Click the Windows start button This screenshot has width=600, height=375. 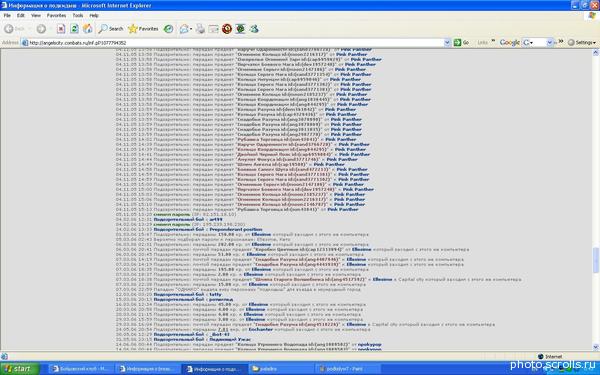click(19, 369)
